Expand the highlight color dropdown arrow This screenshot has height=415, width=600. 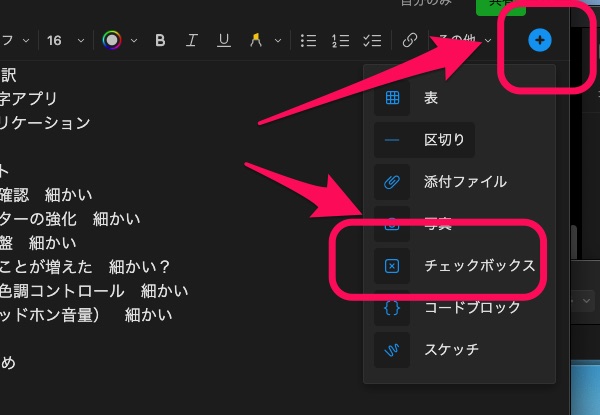(277, 41)
